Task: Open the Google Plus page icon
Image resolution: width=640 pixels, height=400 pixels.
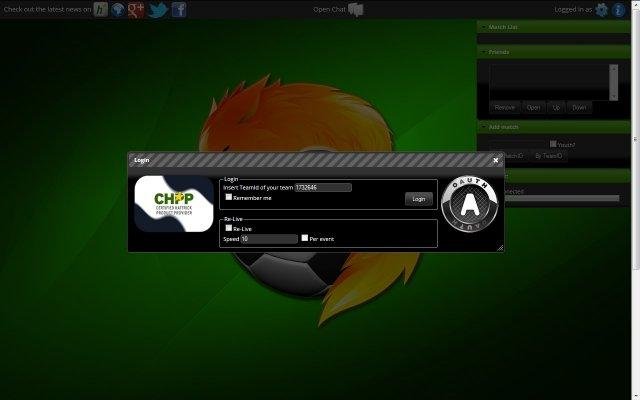Action: pos(136,9)
